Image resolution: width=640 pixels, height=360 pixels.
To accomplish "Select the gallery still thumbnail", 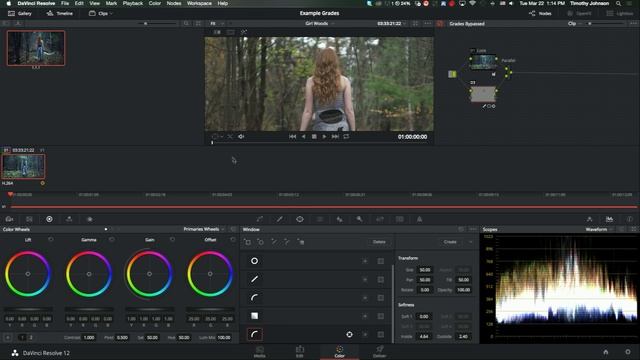I will (36, 48).
